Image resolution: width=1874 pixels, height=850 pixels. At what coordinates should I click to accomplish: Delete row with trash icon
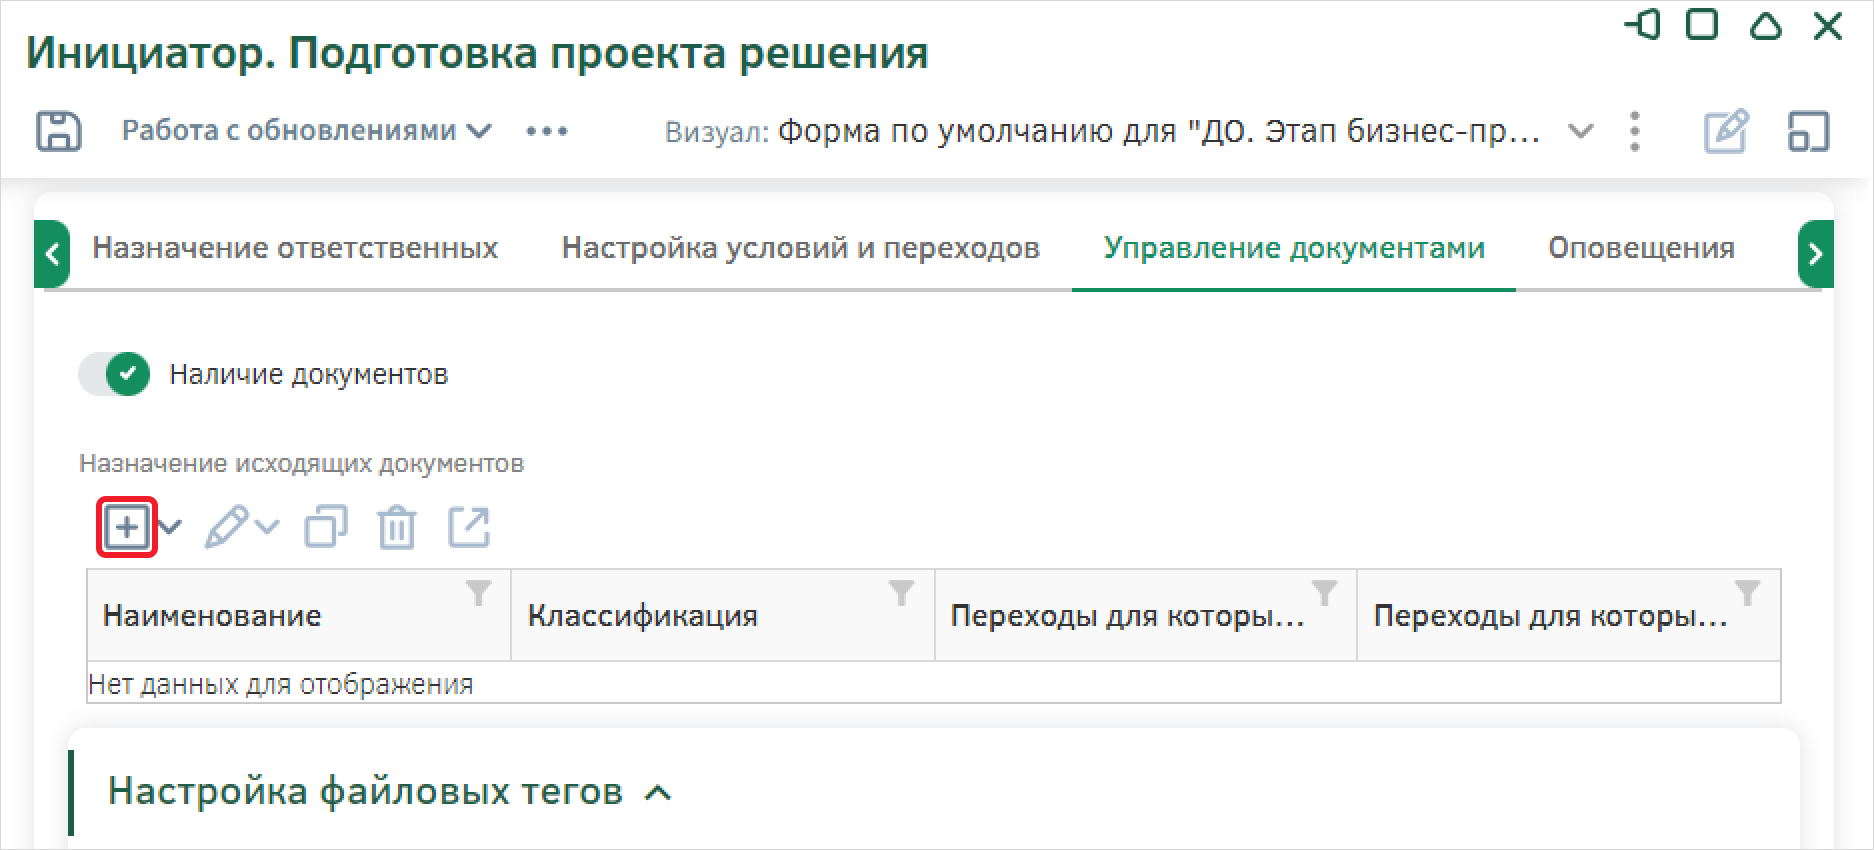(397, 527)
